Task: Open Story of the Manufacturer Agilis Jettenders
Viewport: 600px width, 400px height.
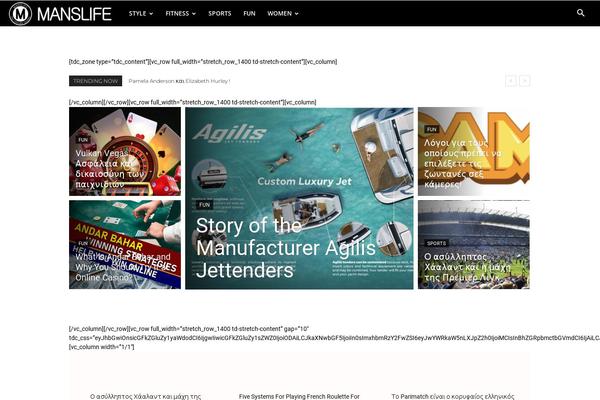Action: coord(285,248)
